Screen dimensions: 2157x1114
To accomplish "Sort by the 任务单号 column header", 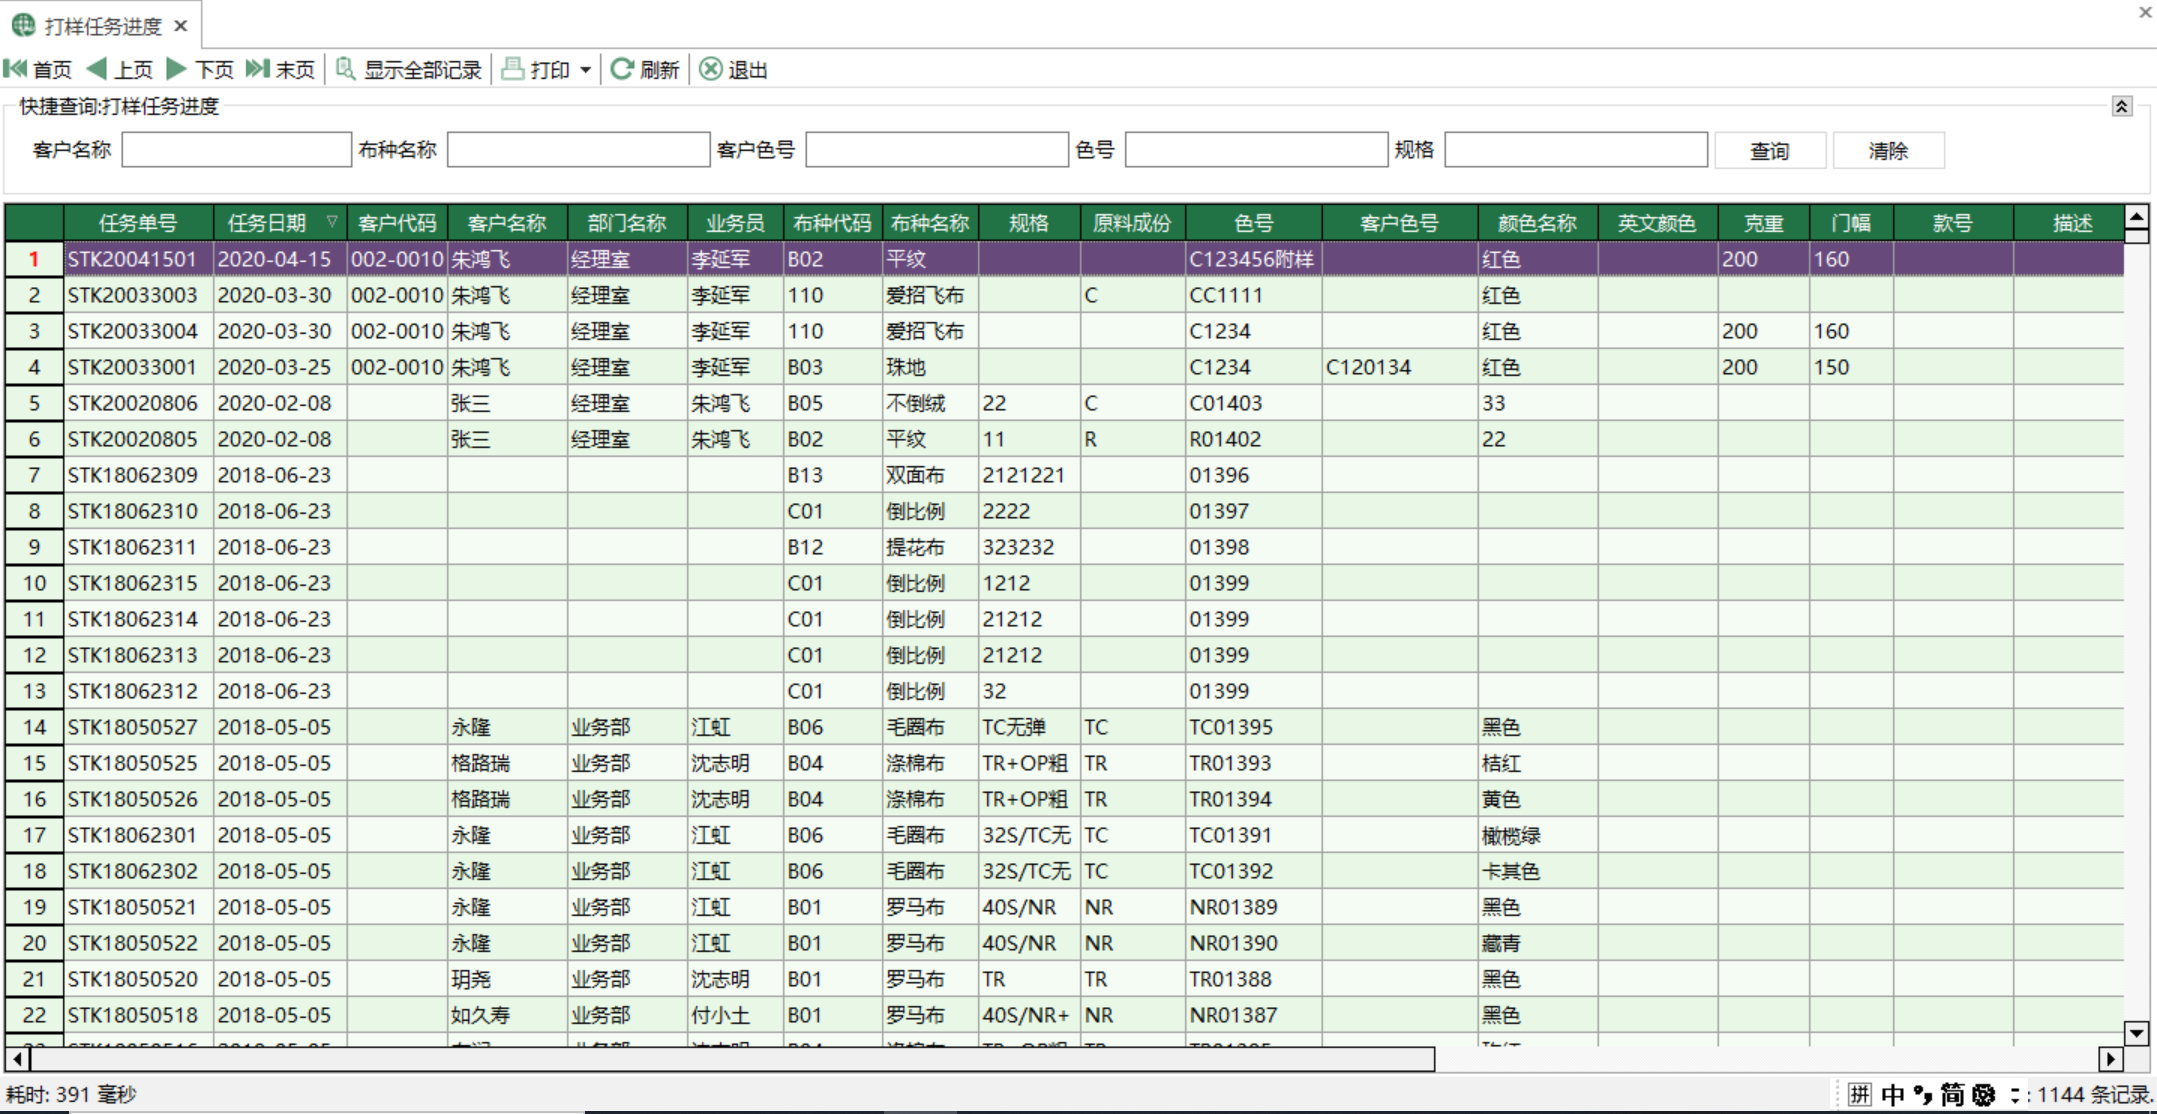I will point(138,223).
